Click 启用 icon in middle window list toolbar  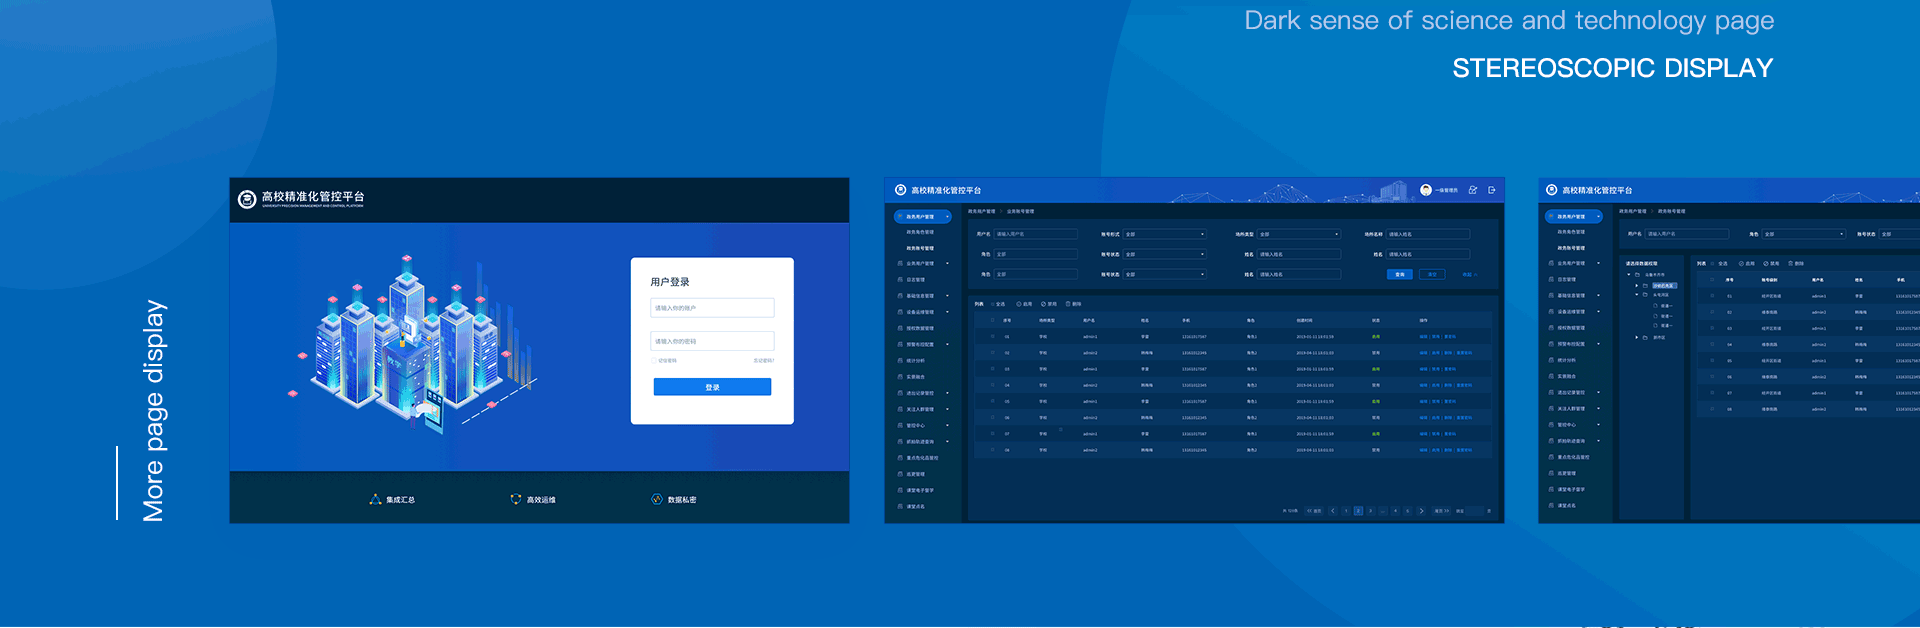[1019, 304]
